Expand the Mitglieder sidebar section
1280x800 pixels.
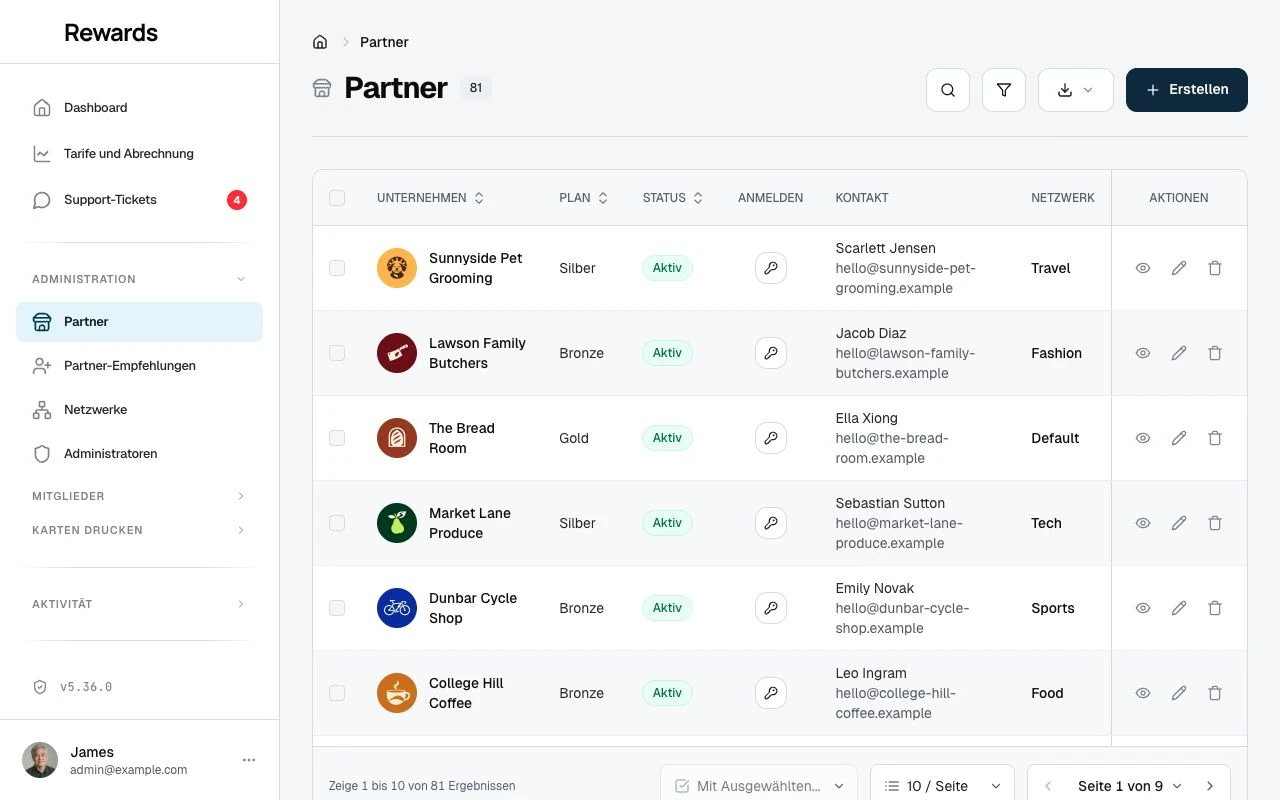click(x=139, y=496)
